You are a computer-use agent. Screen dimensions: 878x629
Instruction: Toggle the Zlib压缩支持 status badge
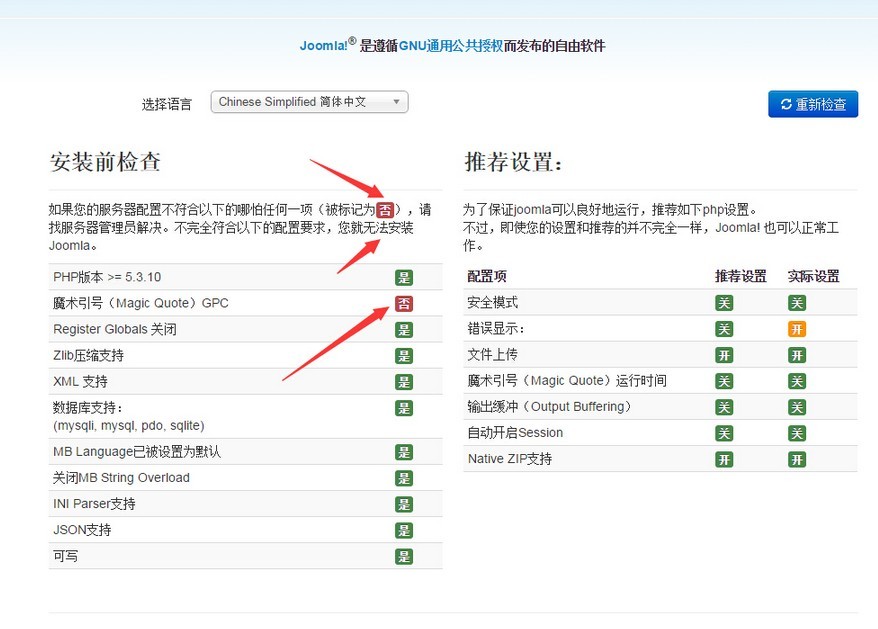pyautogui.click(x=403, y=354)
